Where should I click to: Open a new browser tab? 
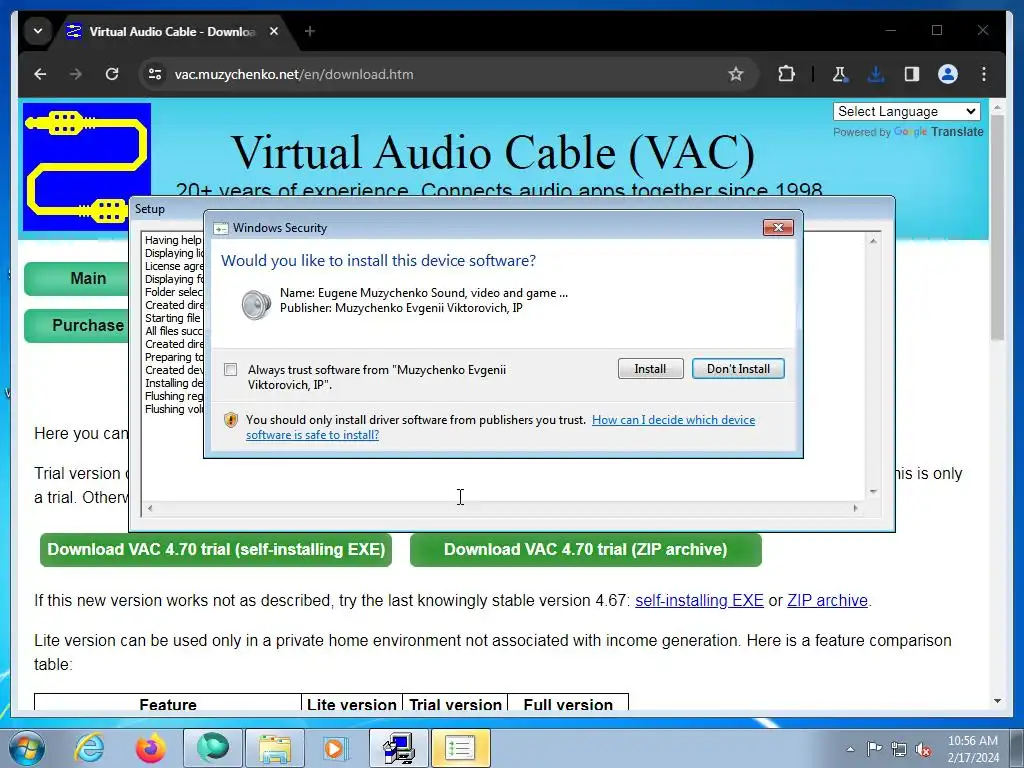[310, 31]
